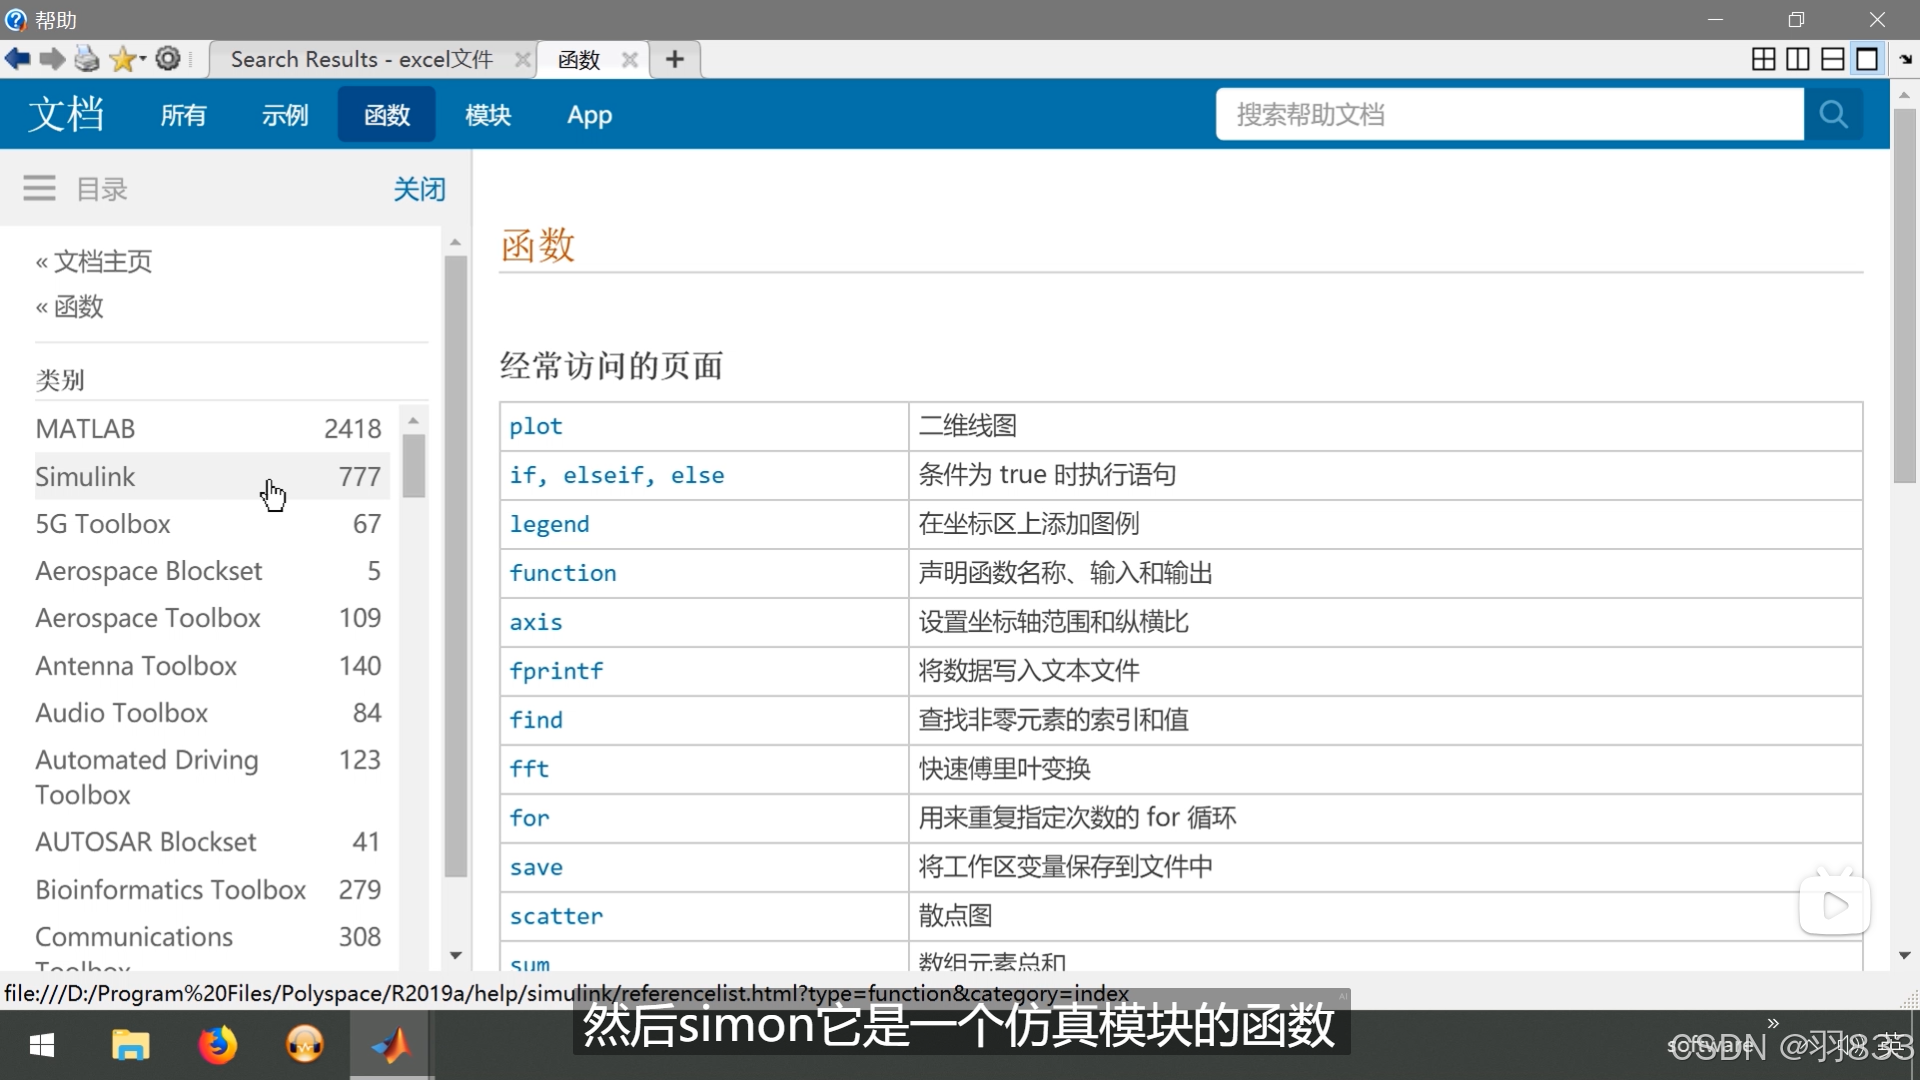Expand the dock options arrow at top right
This screenshot has width=1920, height=1080.
click(x=1905, y=59)
